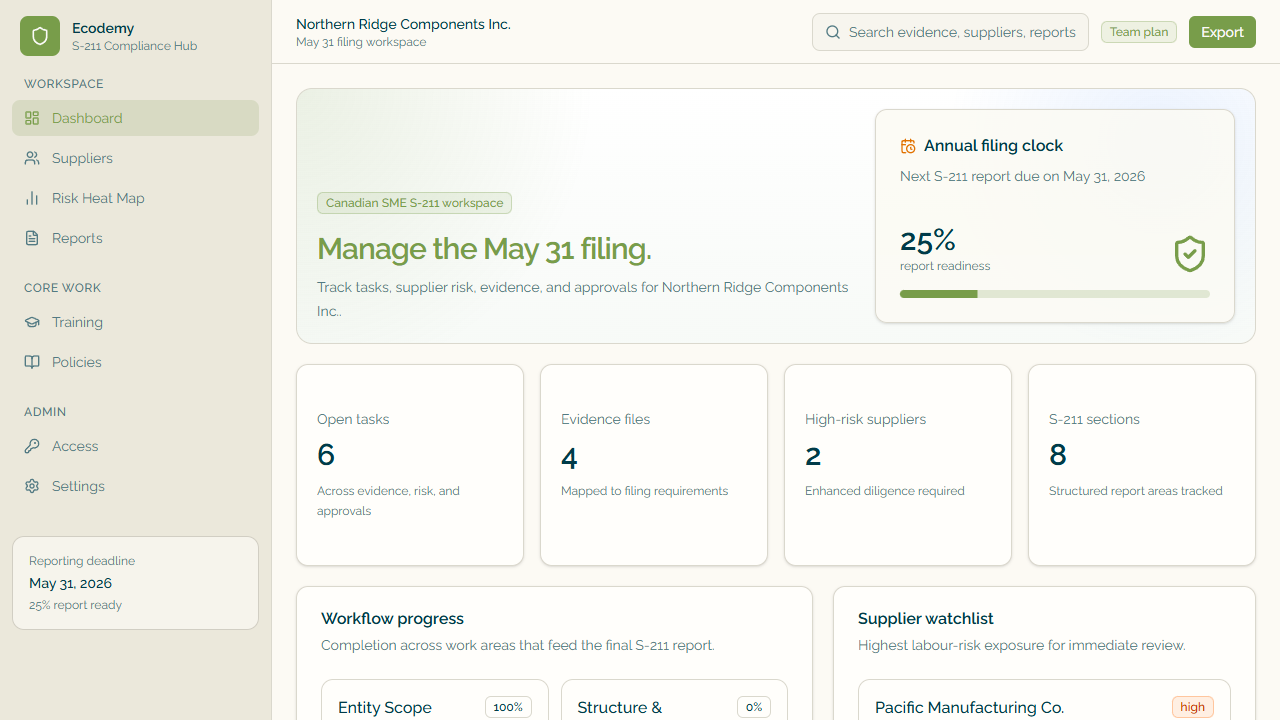Open the High-risk suppliers summary card
This screenshot has width=1280, height=720.
898,465
